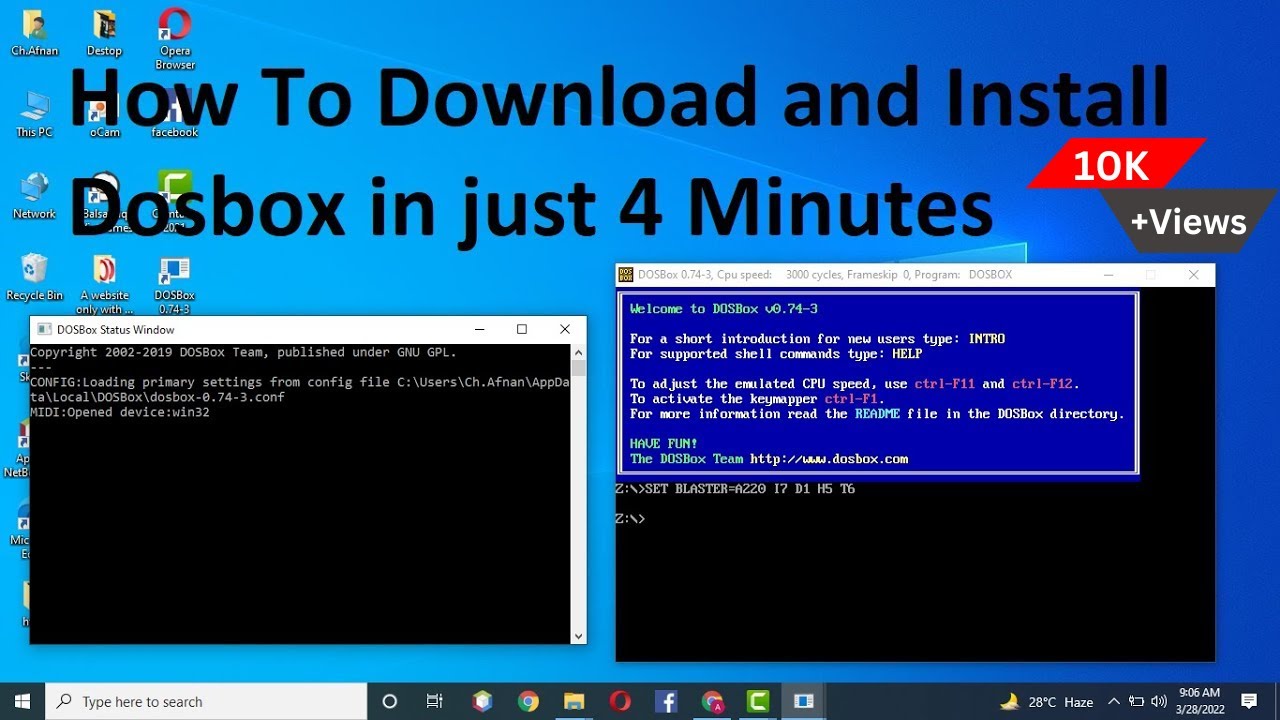Click the word README in DOSBox
This screenshot has height=720, width=1280.
pyautogui.click(x=877, y=414)
